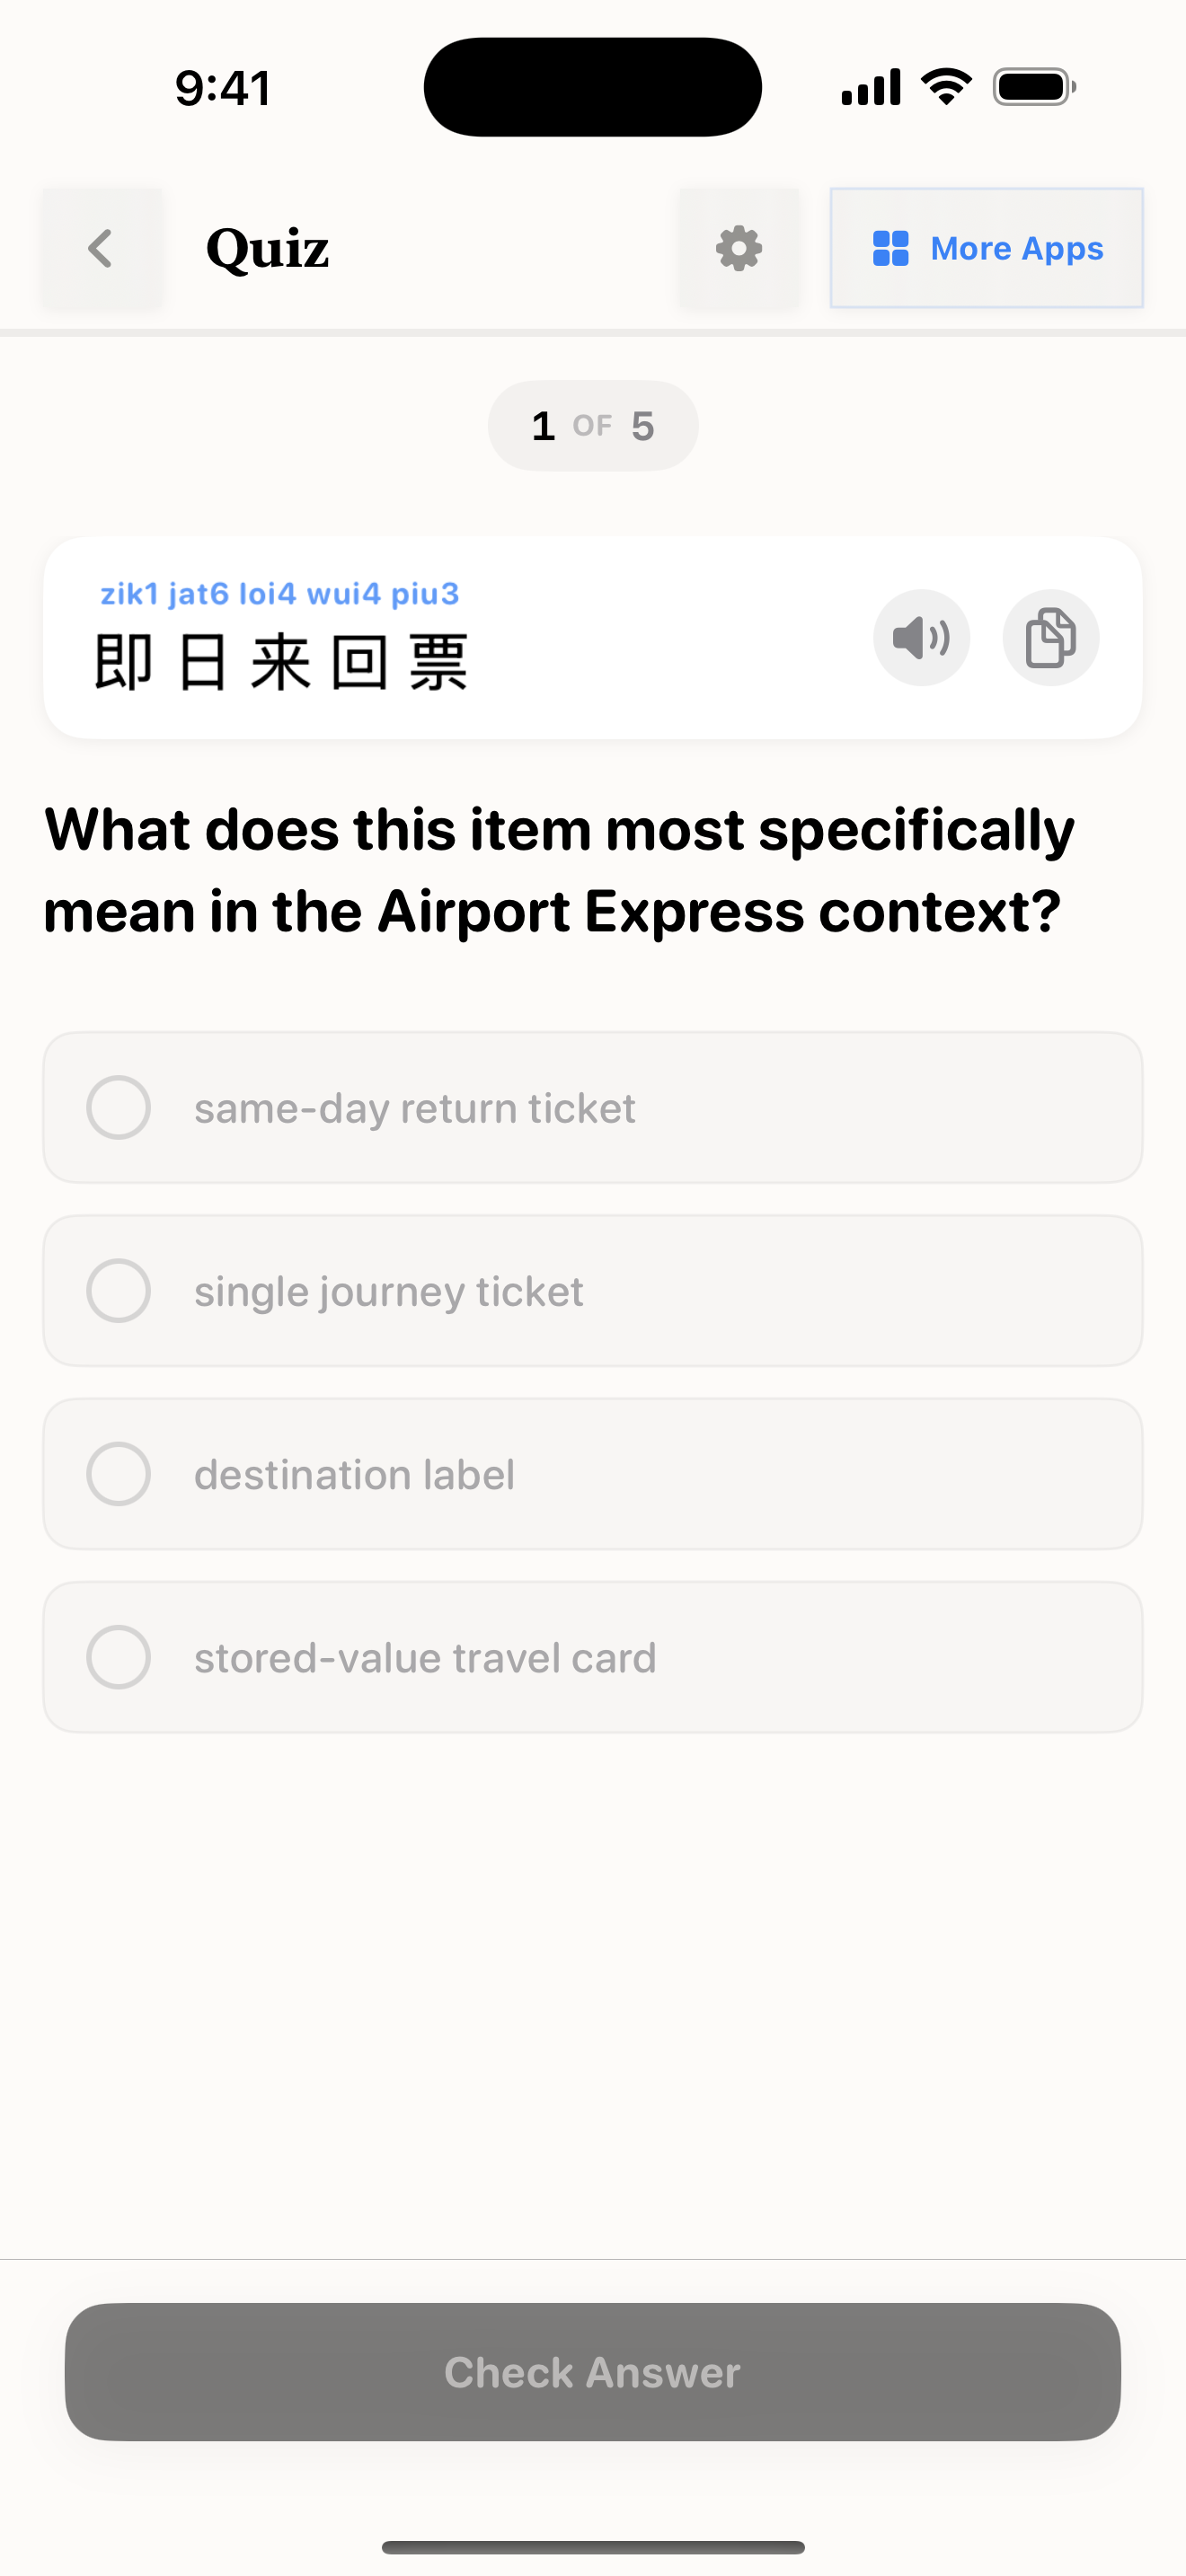This screenshot has width=1186, height=2576.
Task: Select 'single journey ticket' radio button
Action: coord(119,1291)
